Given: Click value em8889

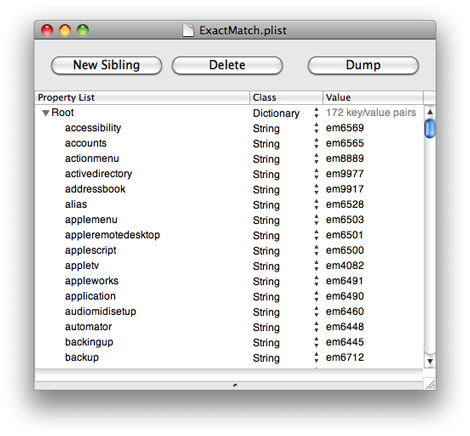Looking at the screenshot, I should click(x=345, y=159).
